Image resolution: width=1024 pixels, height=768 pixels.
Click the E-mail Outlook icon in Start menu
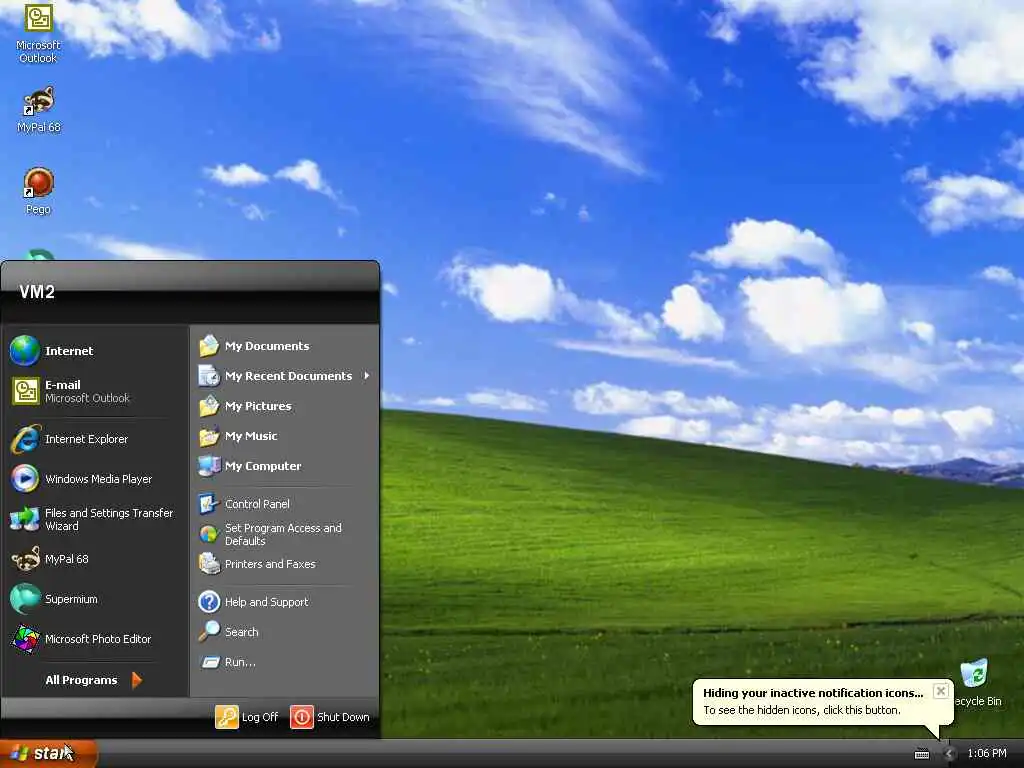pyautogui.click(x=25, y=391)
